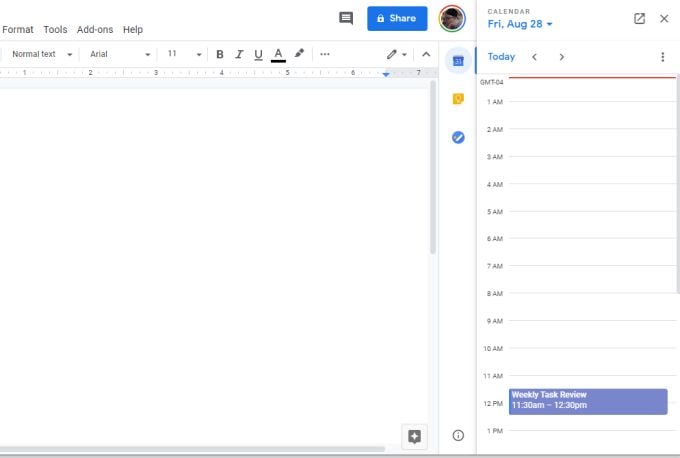
Task: Toggle italic formatting
Action: 239,54
